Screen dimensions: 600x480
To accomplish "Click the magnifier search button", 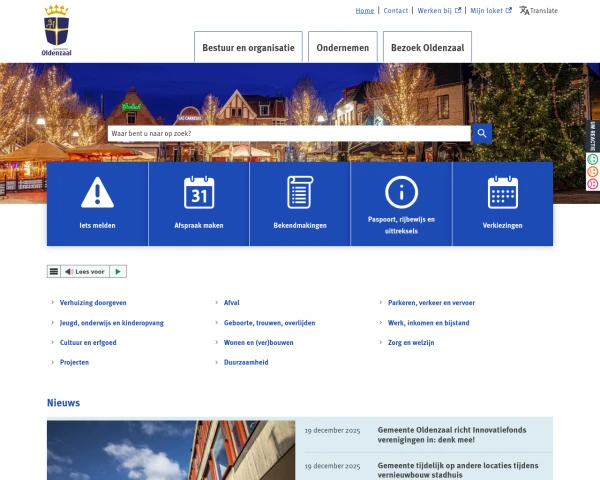I will [482, 133].
